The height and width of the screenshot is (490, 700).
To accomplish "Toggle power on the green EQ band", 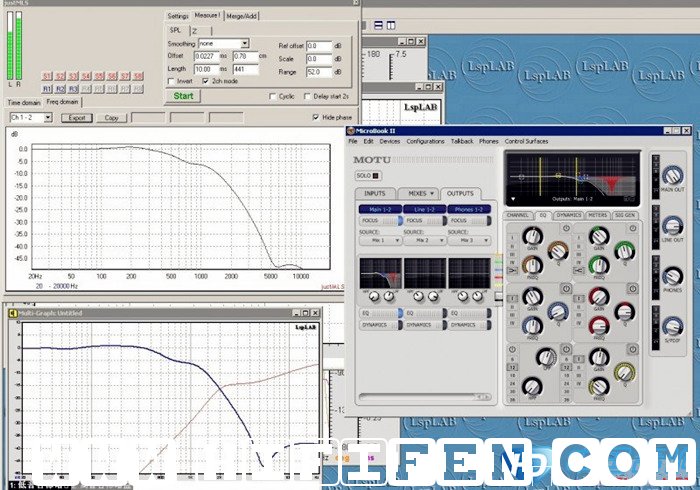I will tap(633, 228).
